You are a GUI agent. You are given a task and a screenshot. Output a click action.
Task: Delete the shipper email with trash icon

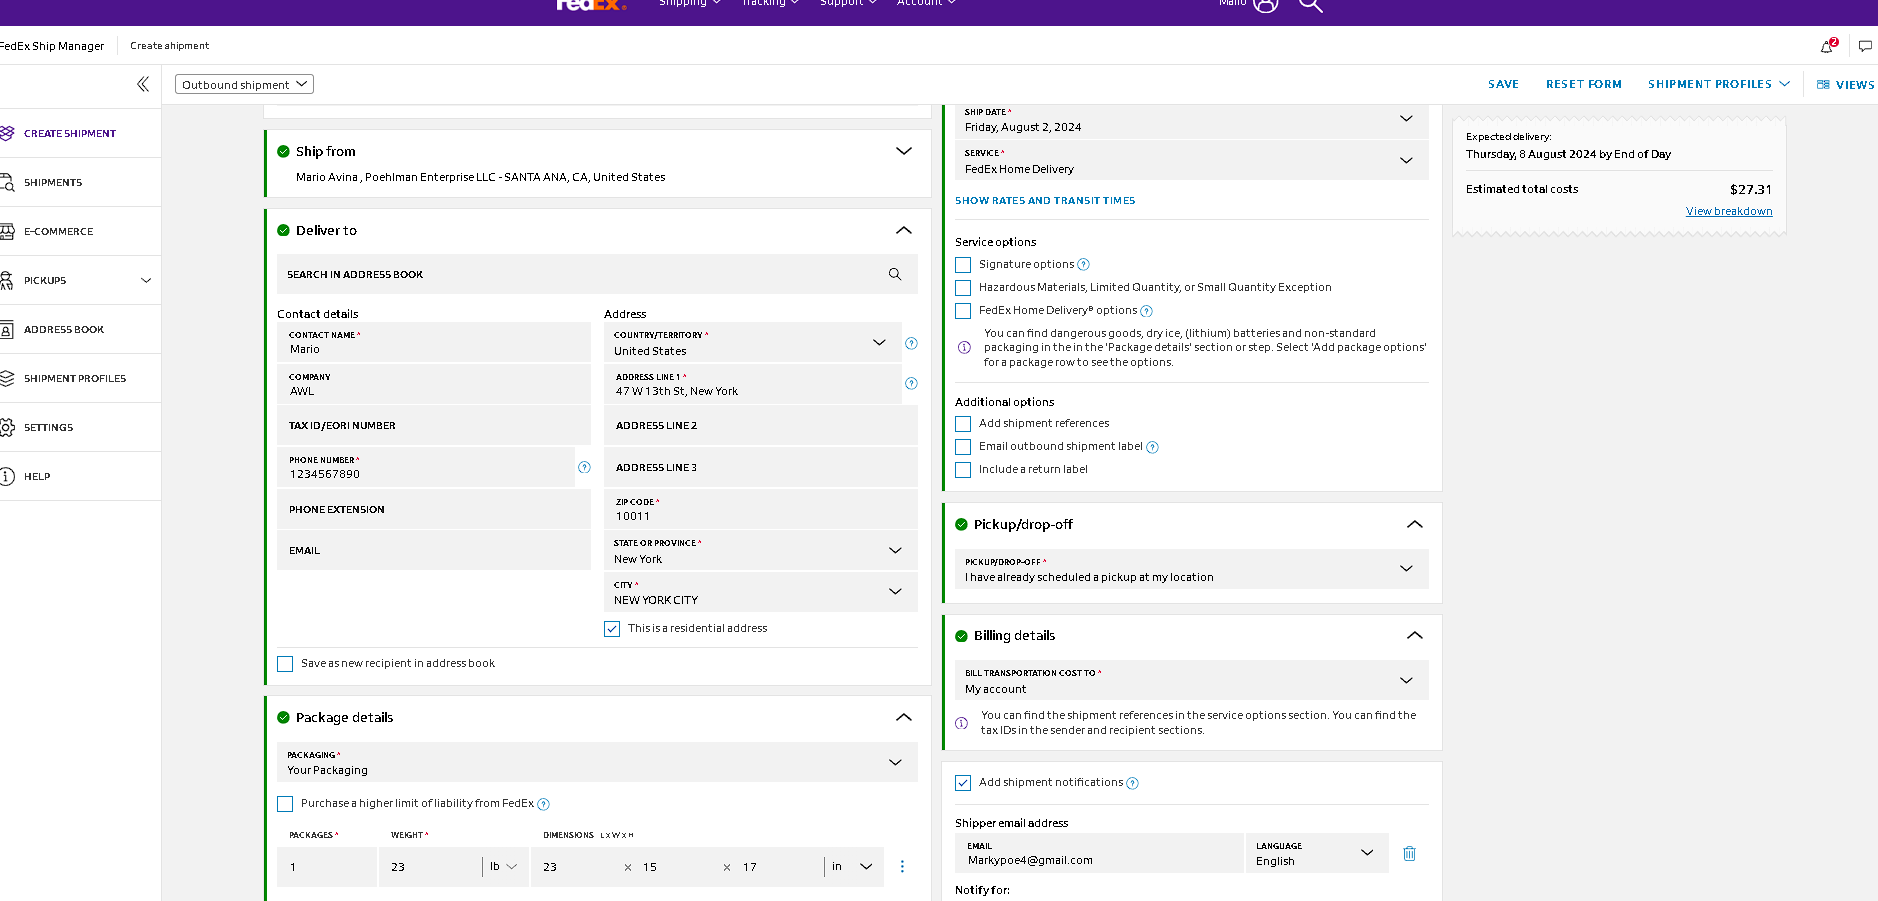(1409, 853)
